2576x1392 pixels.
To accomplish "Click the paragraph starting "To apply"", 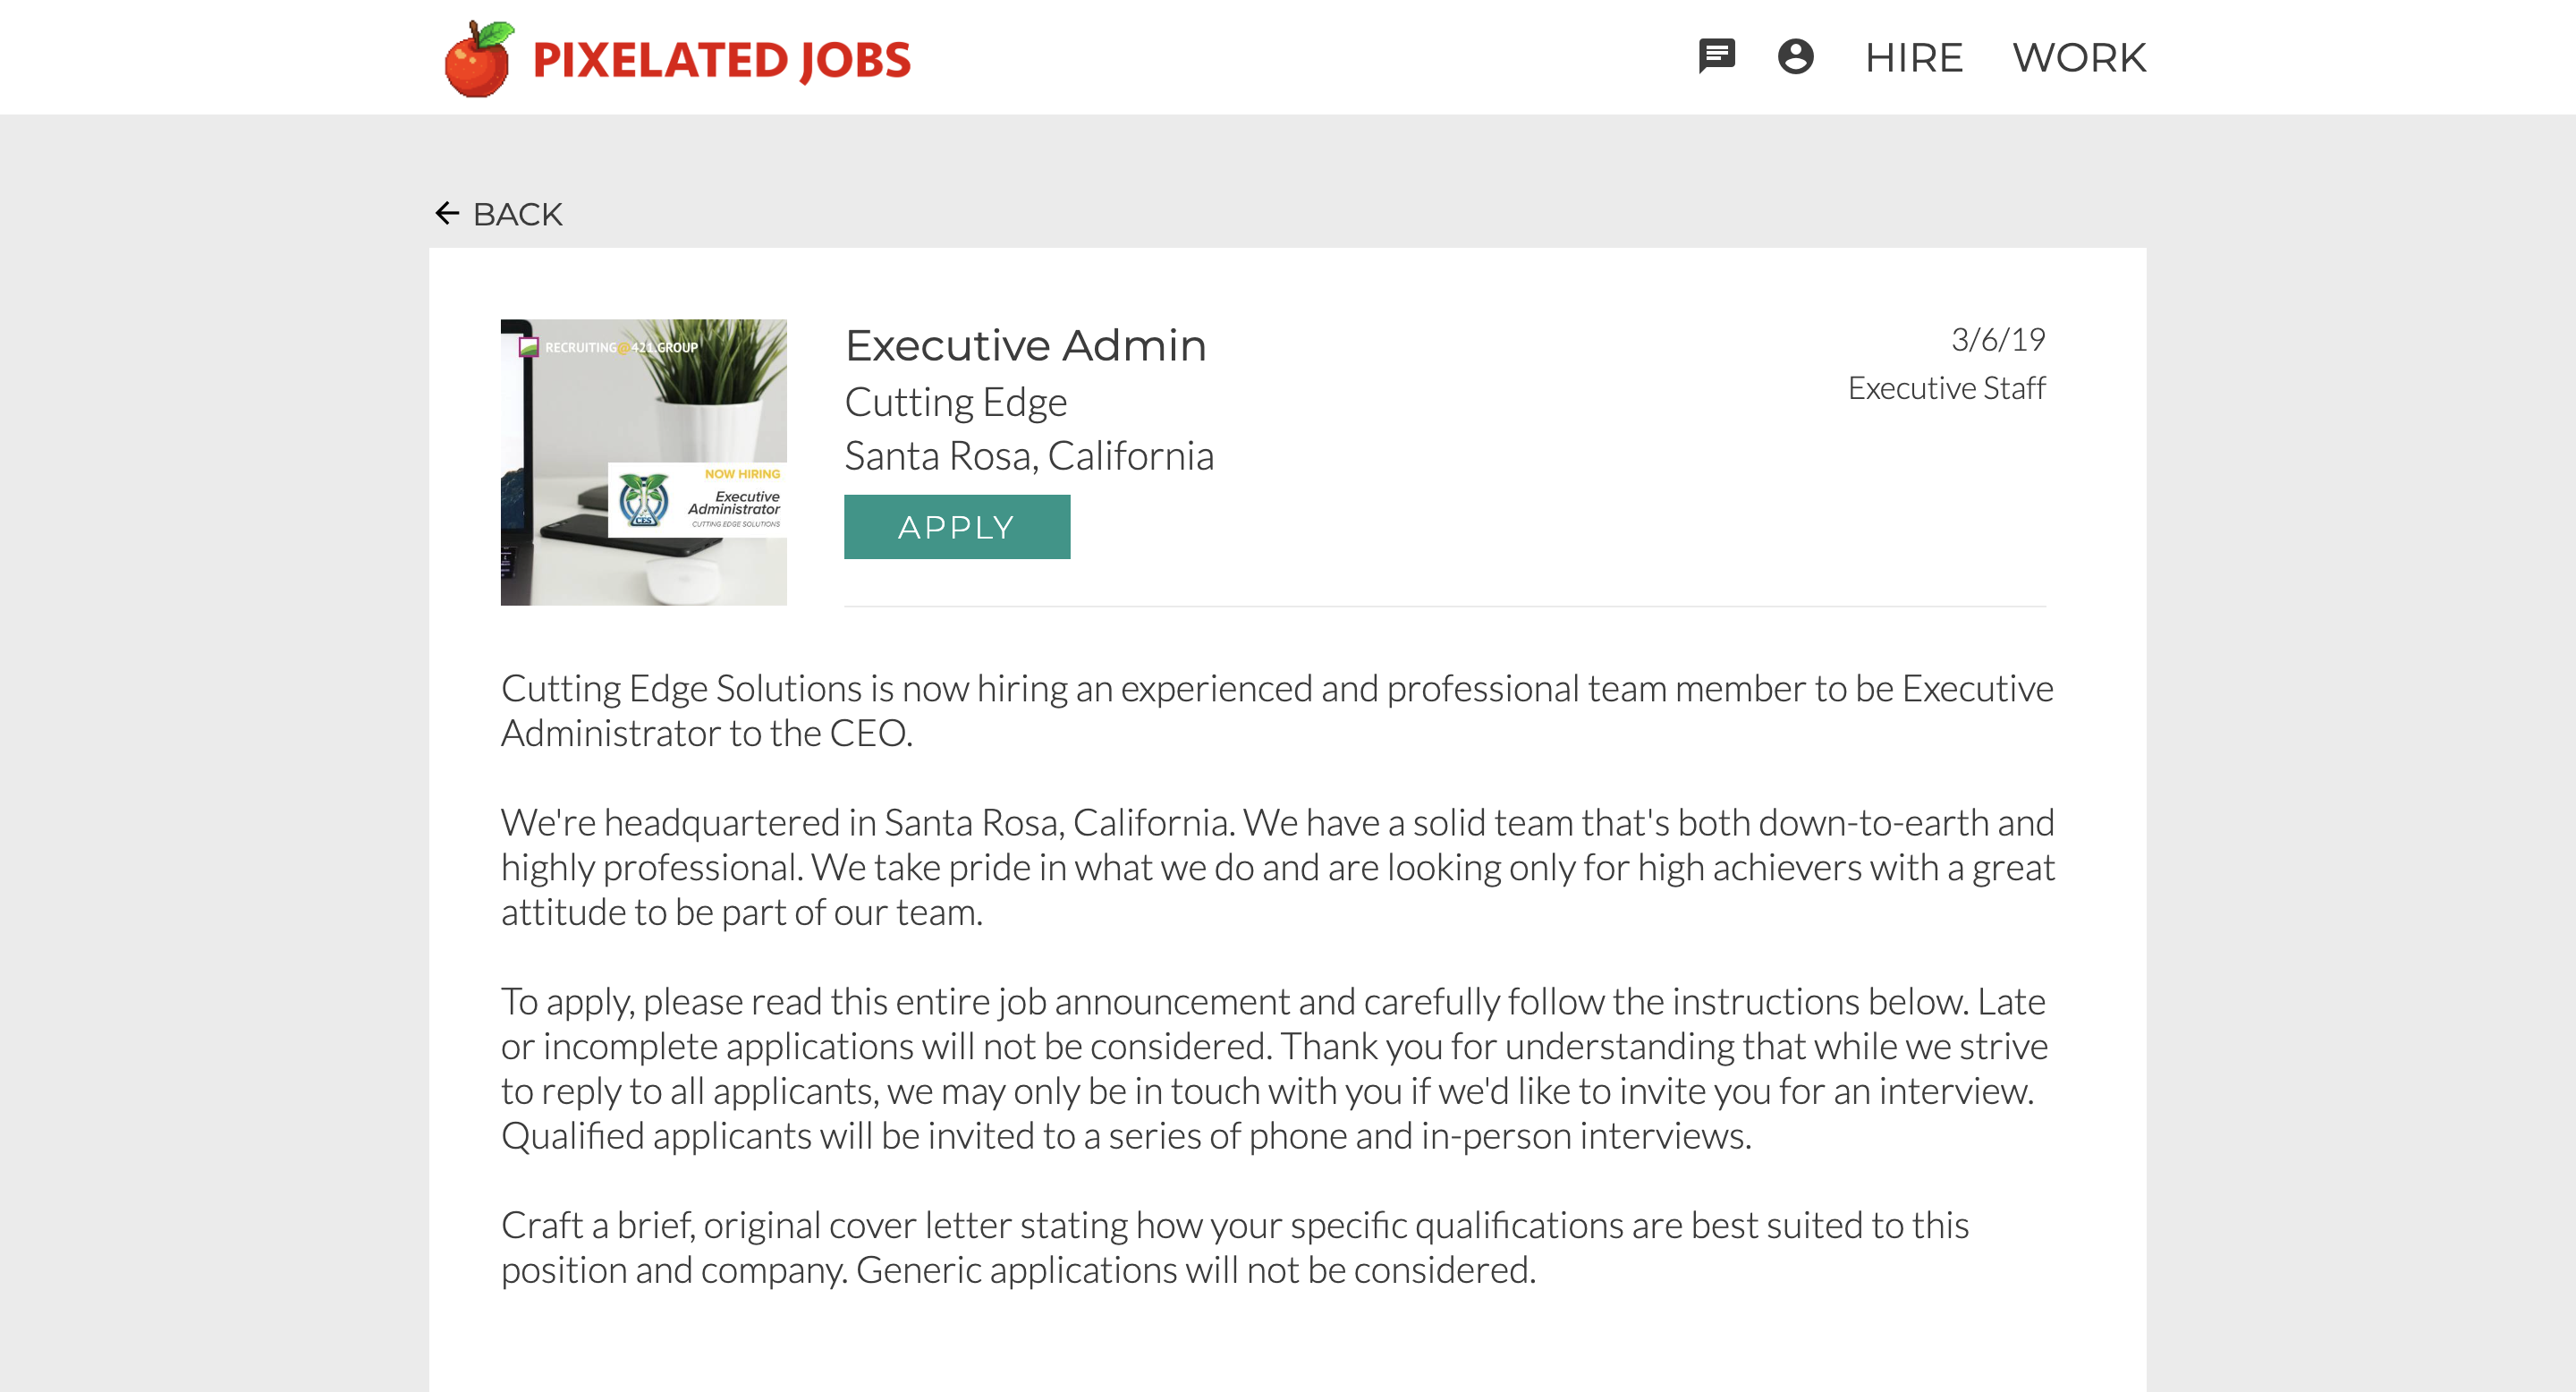I will [1274, 1068].
